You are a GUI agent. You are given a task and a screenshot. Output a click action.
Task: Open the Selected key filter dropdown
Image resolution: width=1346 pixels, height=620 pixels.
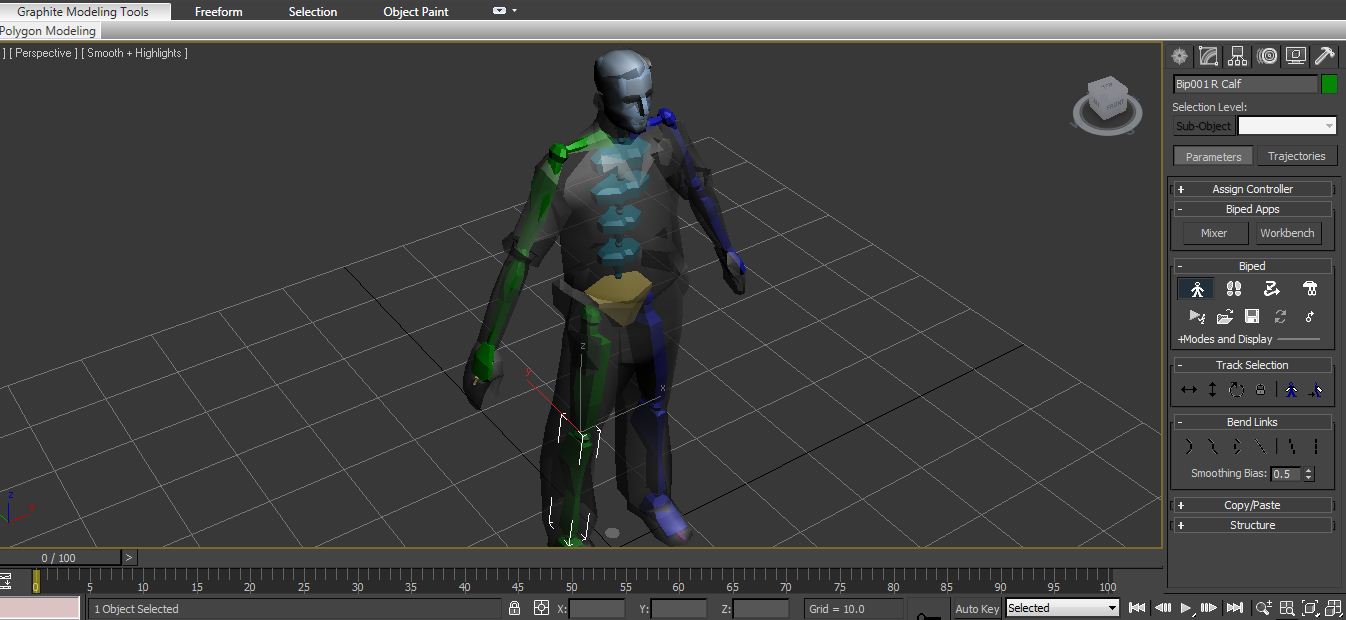[1062, 608]
